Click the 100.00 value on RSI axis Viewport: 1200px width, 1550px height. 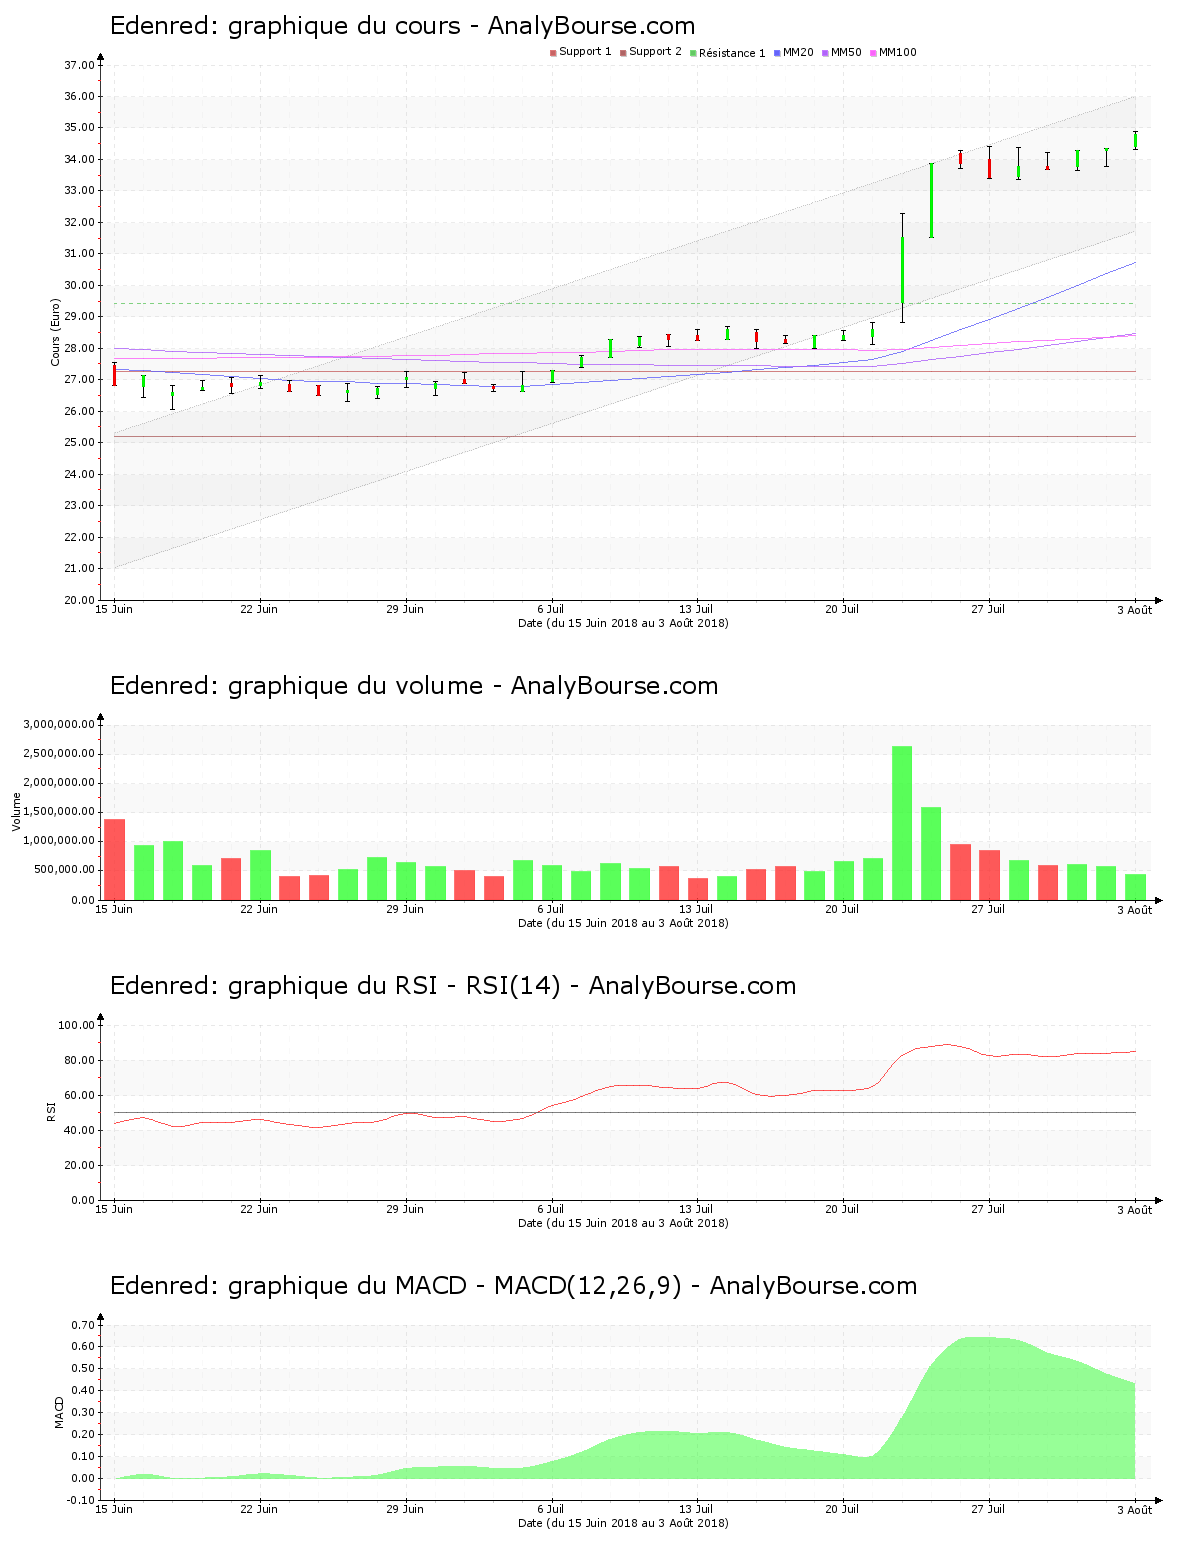[76, 1025]
